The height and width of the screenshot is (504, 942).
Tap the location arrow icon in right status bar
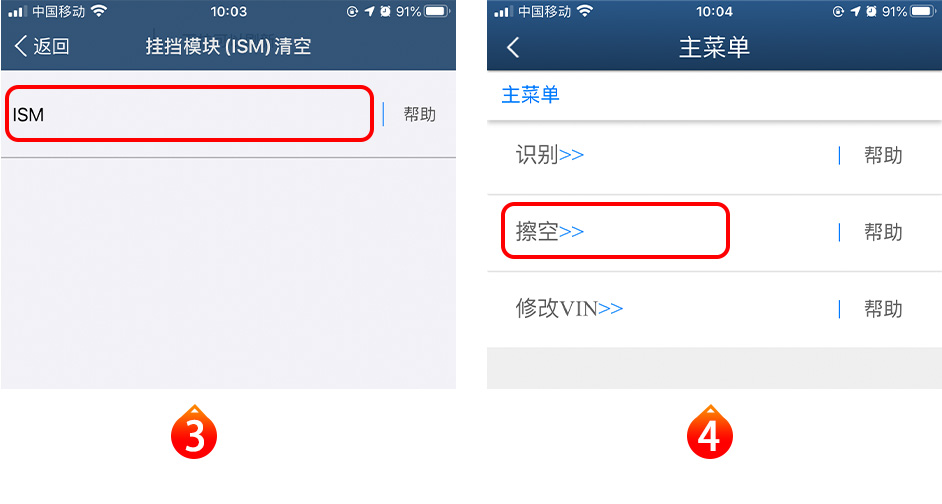point(855,11)
